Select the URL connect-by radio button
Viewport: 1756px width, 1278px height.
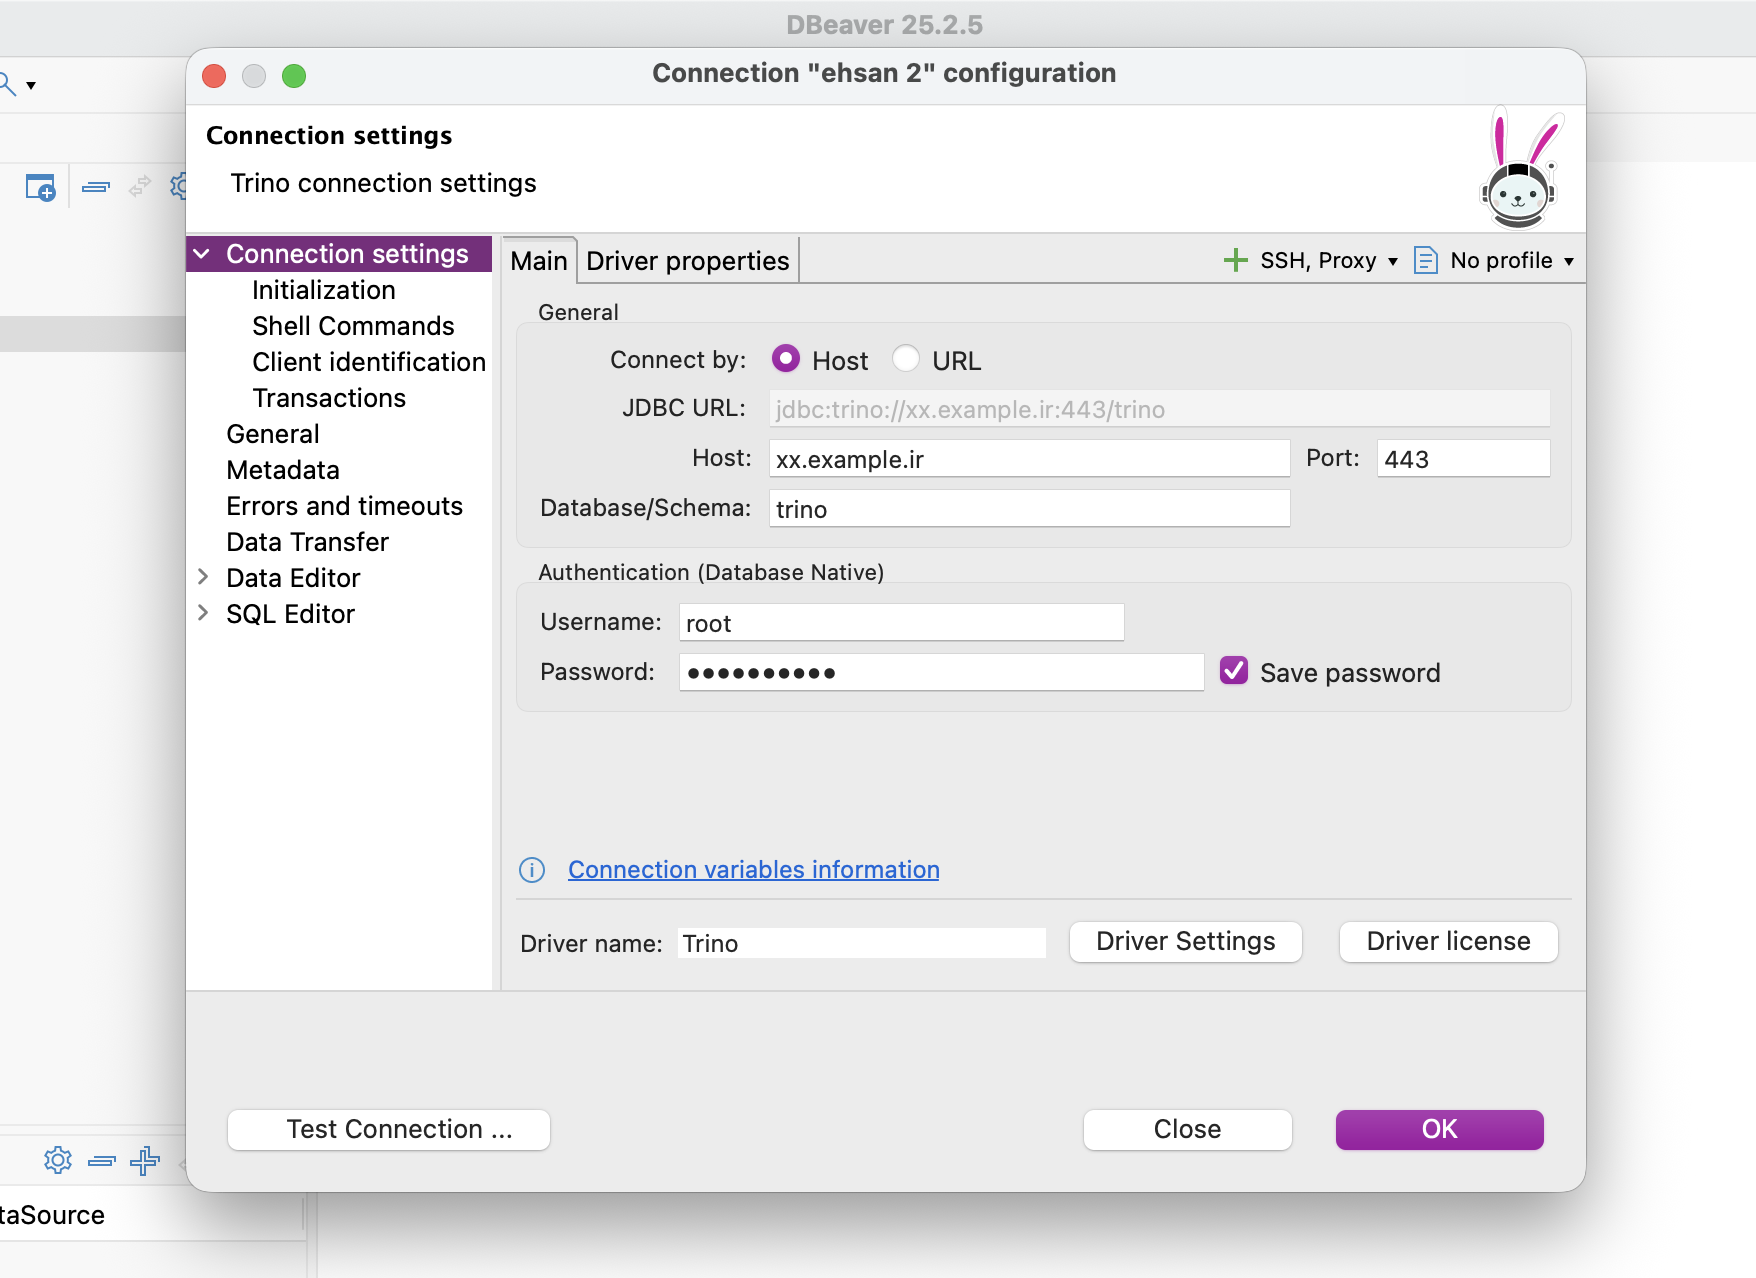point(906,359)
